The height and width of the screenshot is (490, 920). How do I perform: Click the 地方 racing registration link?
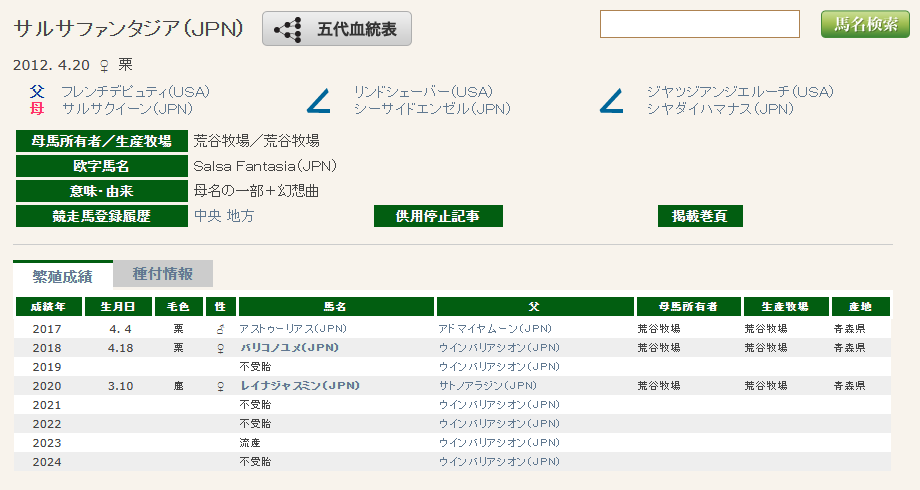click(240, 216)
